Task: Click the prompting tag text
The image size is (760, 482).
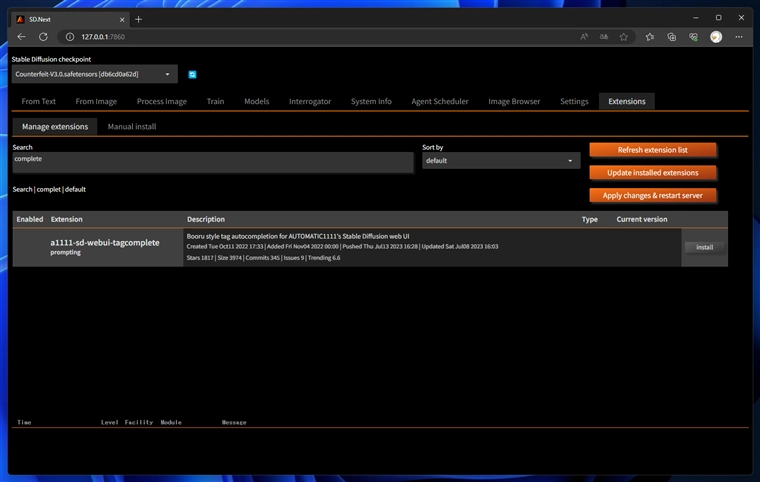Action: click(65, 253)
